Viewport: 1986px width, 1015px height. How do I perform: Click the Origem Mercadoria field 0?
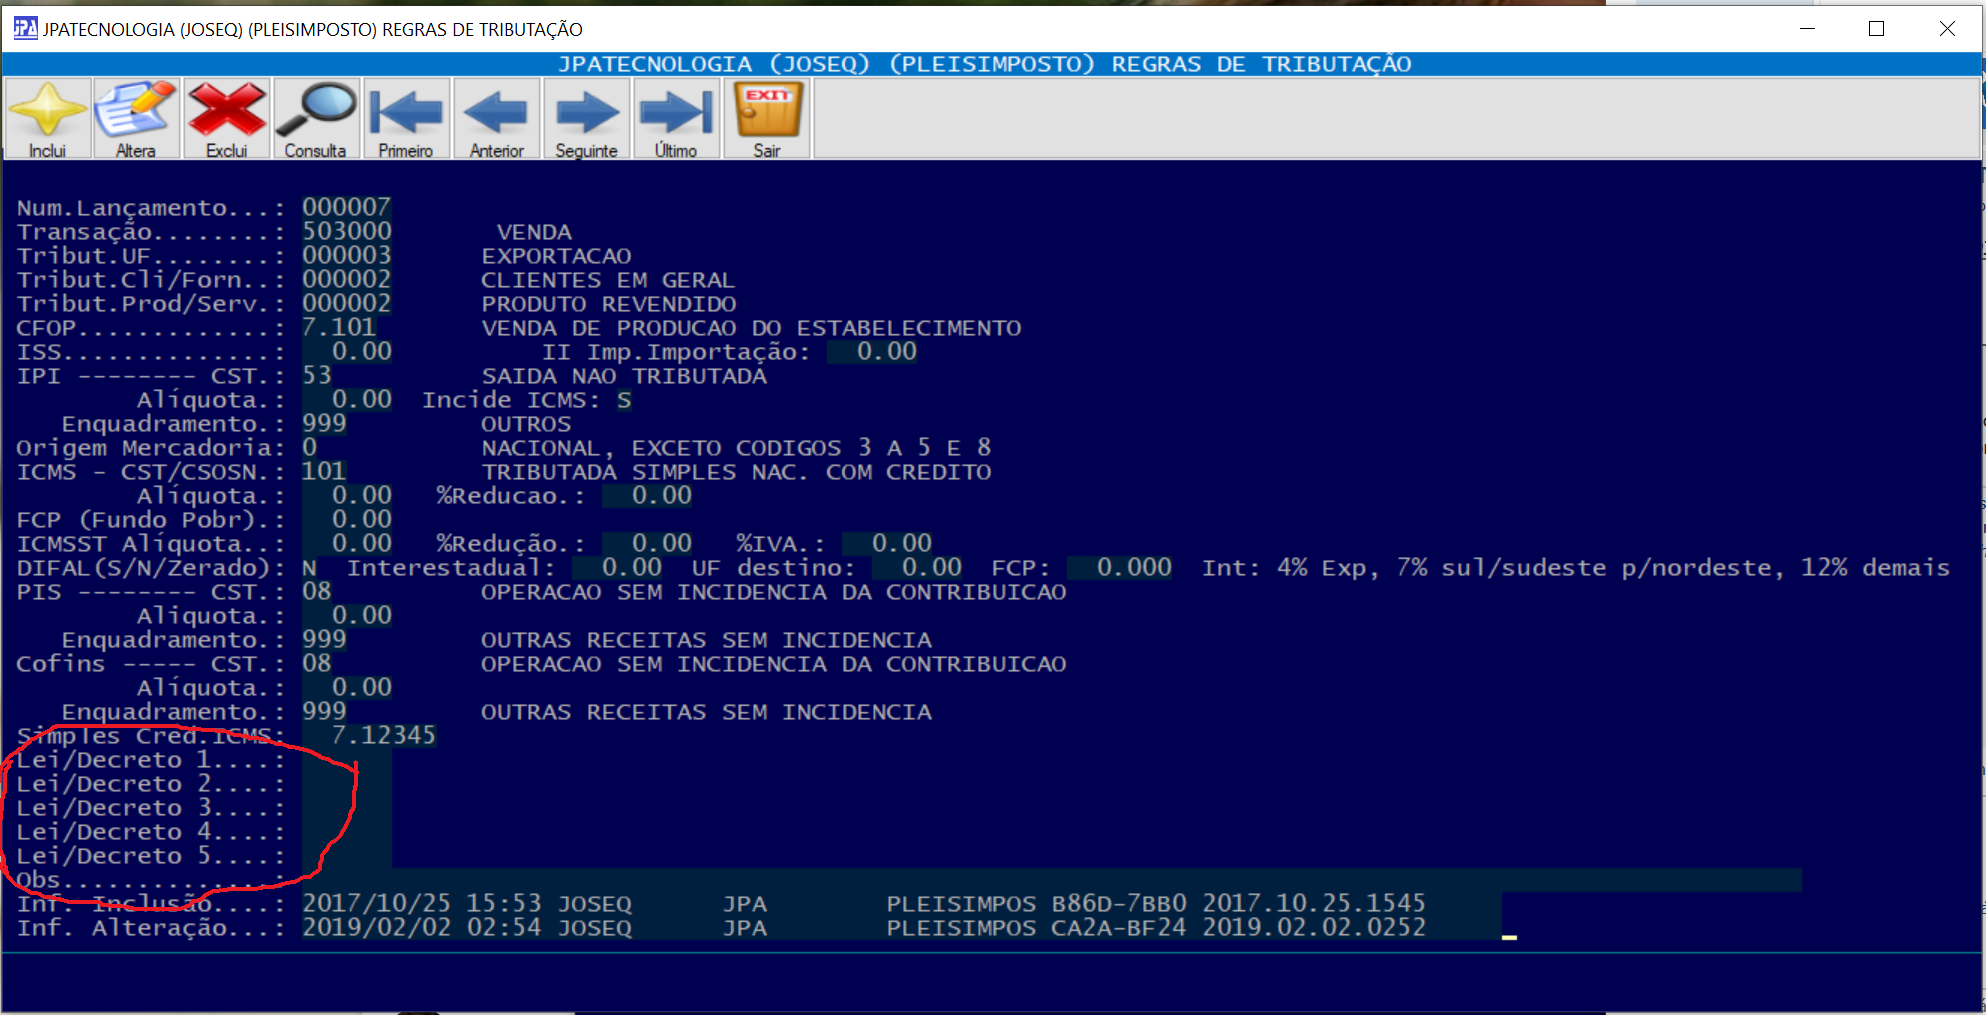click(310, 447)
